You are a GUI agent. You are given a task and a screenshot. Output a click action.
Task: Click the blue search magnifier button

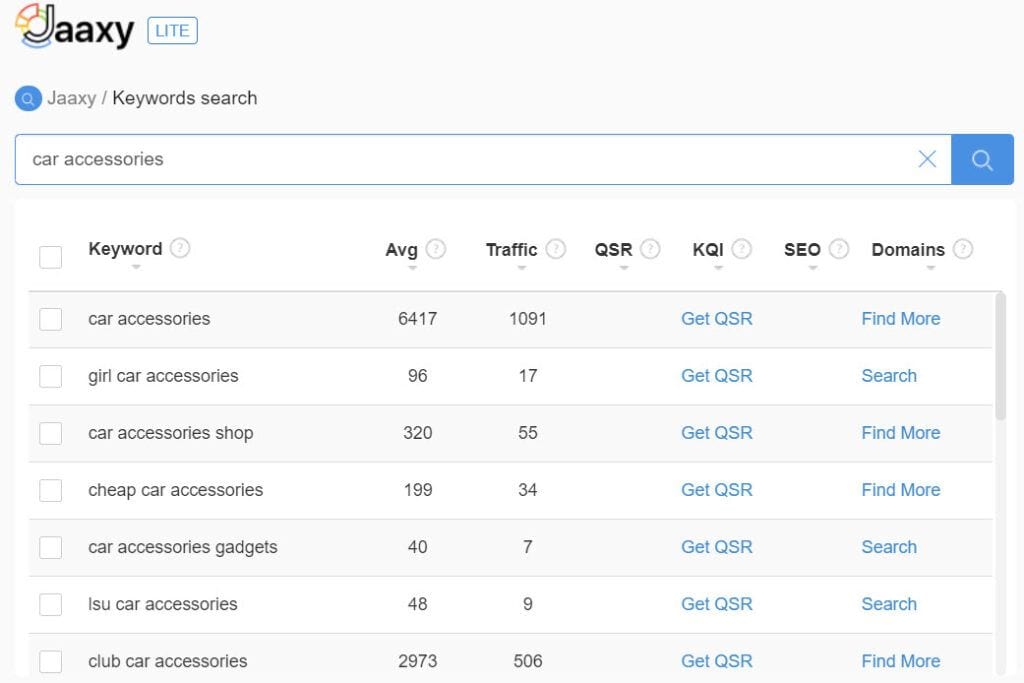pos(981,160)
